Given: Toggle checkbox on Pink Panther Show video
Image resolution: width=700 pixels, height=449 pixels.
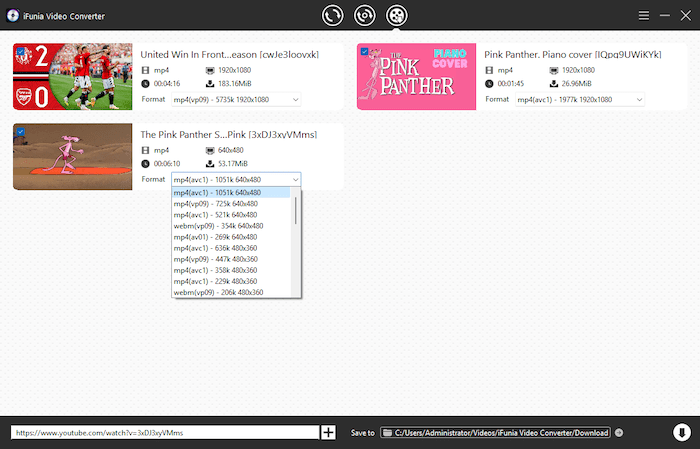Looking at the screenshot, I should [19, 130].
